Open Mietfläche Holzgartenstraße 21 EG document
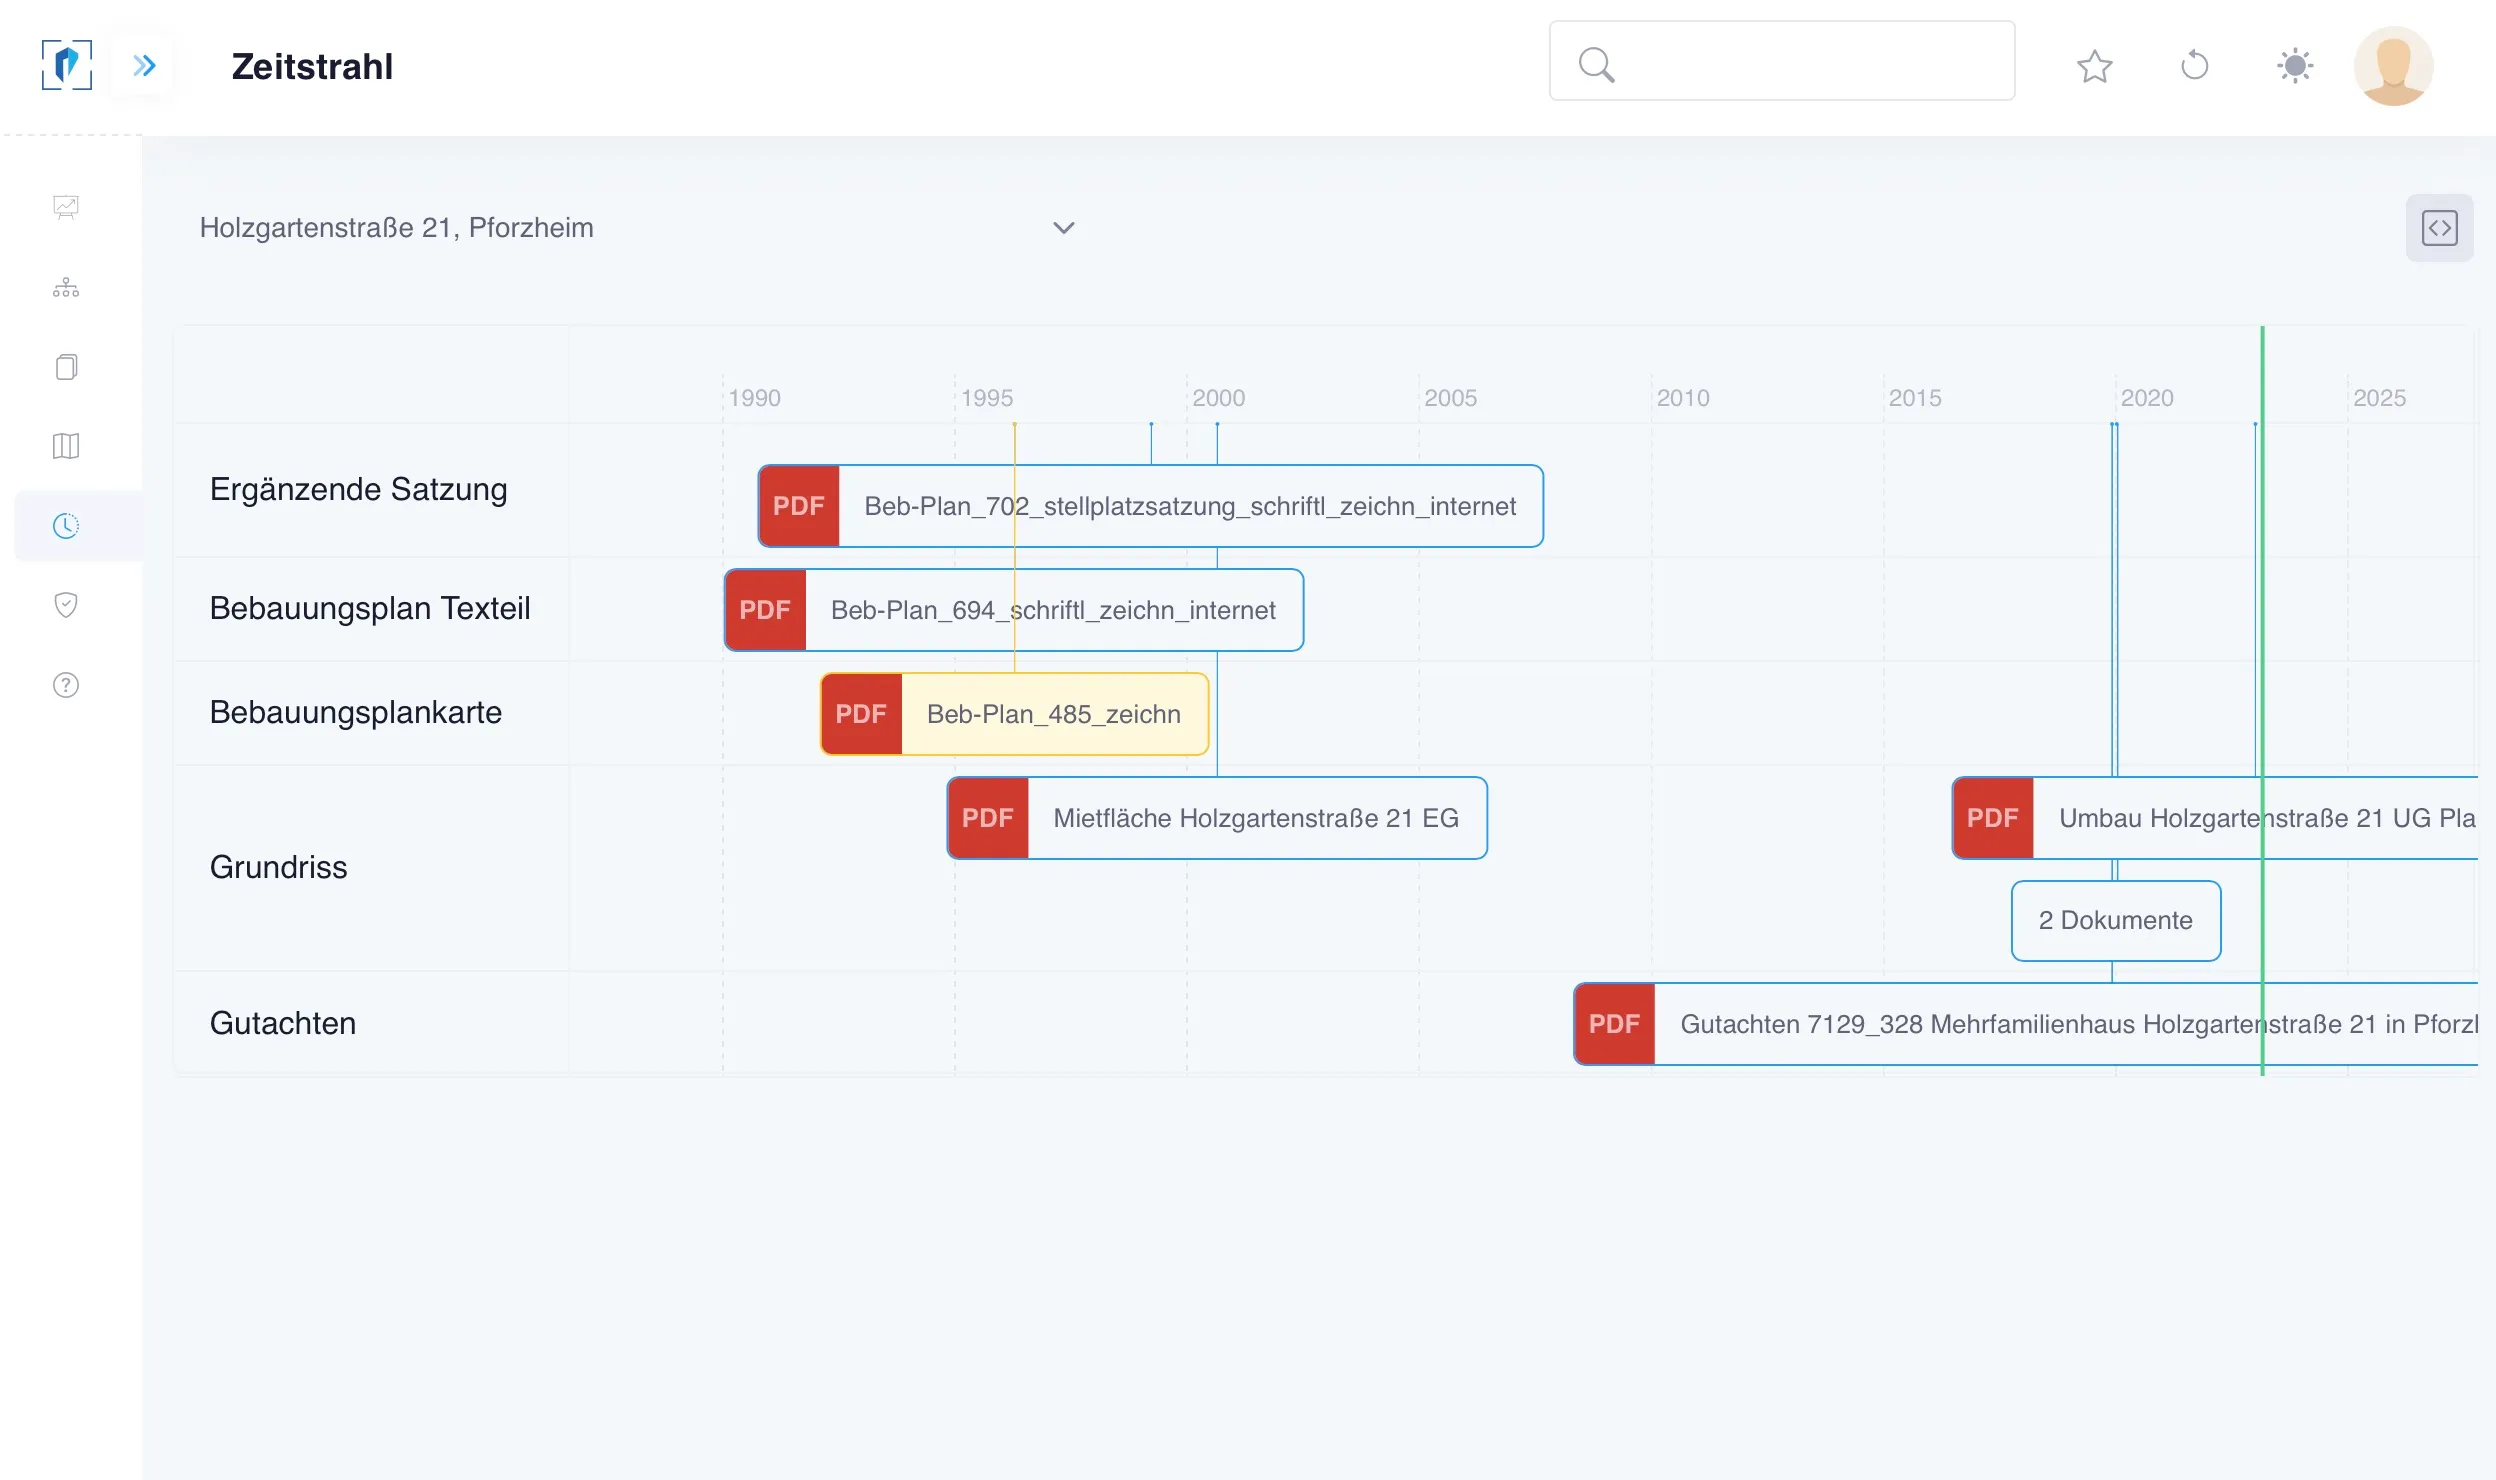Viewport: 2496px width, 1480px height. (x=1217, y=818)
